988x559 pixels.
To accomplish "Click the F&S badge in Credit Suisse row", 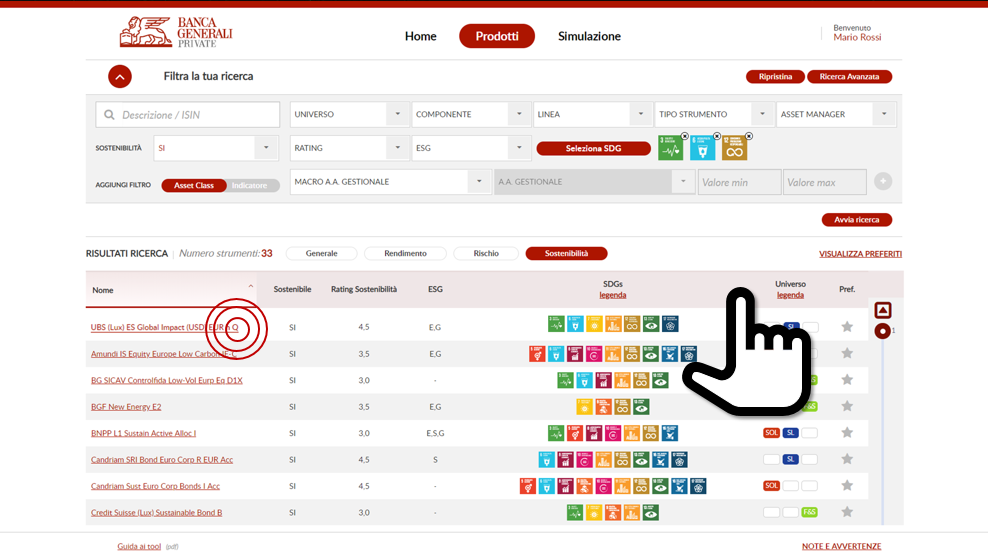I will pyautogui.click(x=809, y=512).
